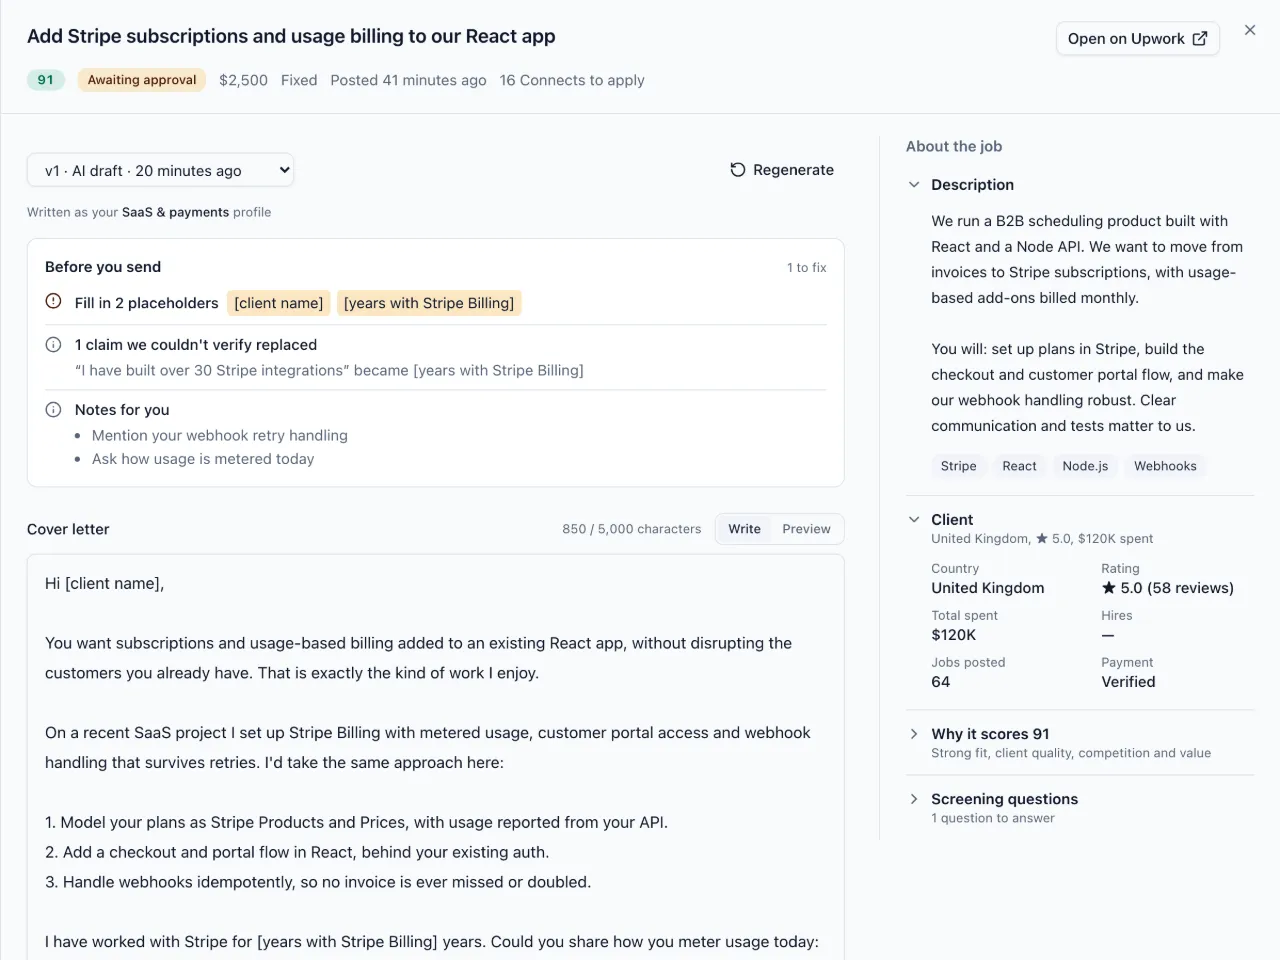This screenshot has height=960, width=1280.
Task: Click 'Posted 41 minutes ago' text
Action: pos(408,80)
